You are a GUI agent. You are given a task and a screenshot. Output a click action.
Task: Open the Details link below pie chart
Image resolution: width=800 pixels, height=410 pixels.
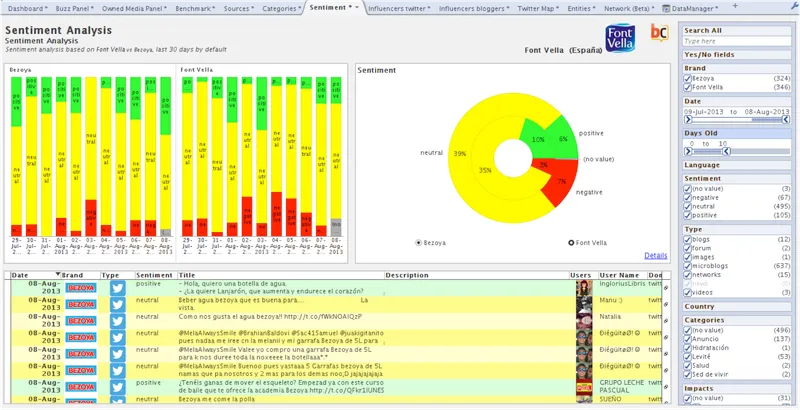(x=656, y=255)
